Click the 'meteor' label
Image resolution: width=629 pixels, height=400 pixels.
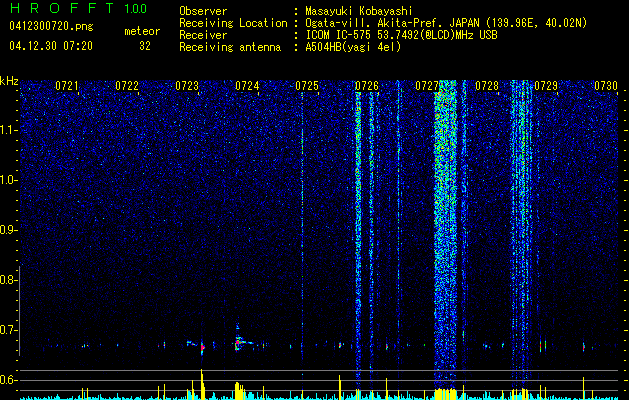142,31
